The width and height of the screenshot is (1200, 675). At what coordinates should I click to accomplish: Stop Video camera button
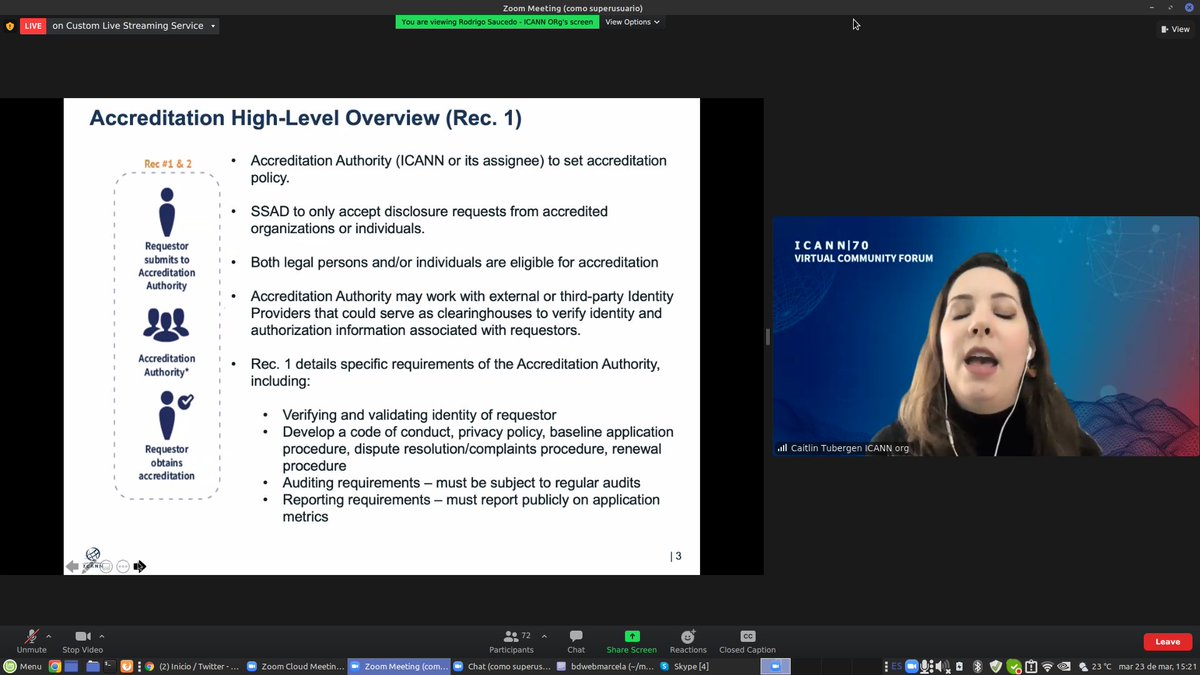83,640
